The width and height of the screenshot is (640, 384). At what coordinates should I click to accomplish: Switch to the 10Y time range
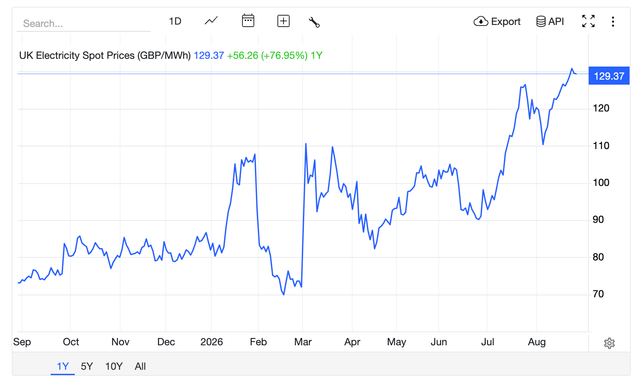[114, 366]
